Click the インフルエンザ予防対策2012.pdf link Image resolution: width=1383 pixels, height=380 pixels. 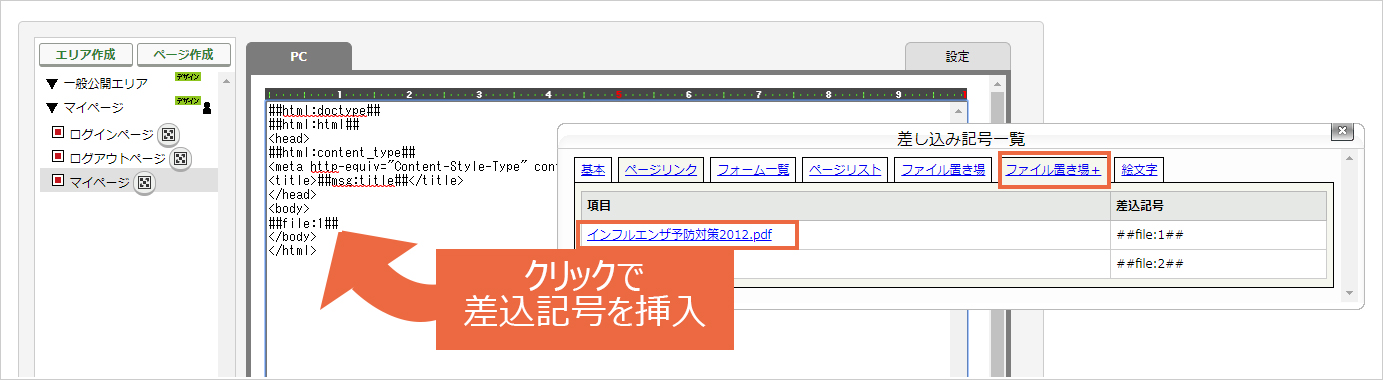(679, 235)
